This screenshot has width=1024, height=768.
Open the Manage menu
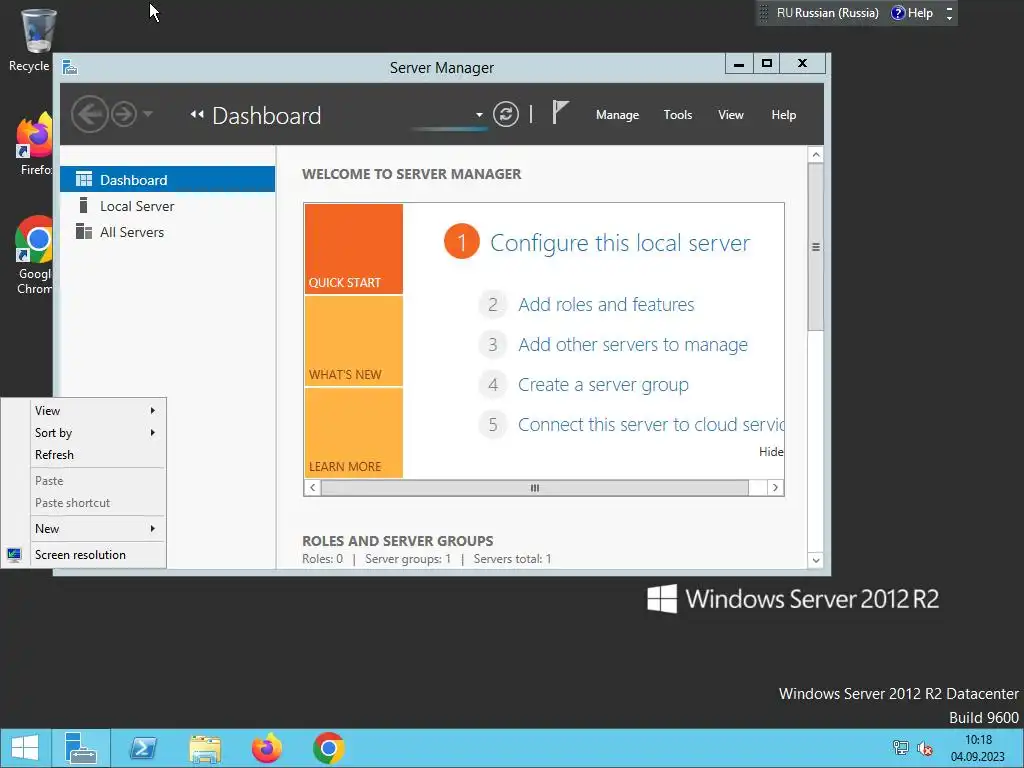tap(617, 115)
